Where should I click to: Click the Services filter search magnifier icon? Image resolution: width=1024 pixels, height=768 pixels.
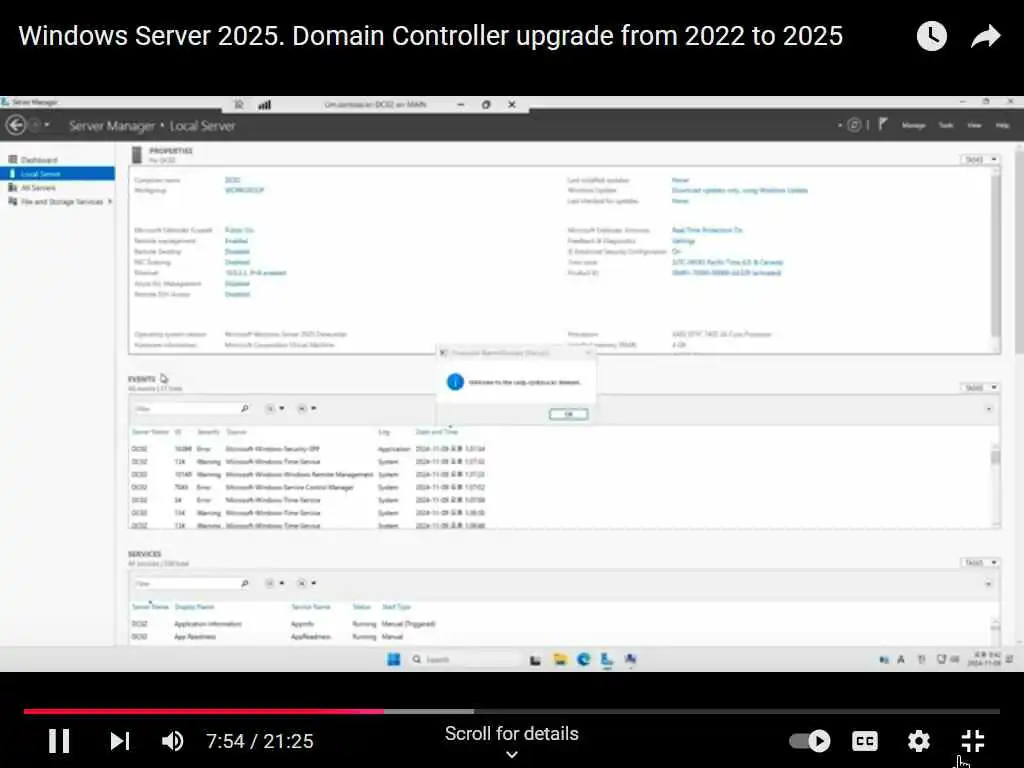click(245, 583)
